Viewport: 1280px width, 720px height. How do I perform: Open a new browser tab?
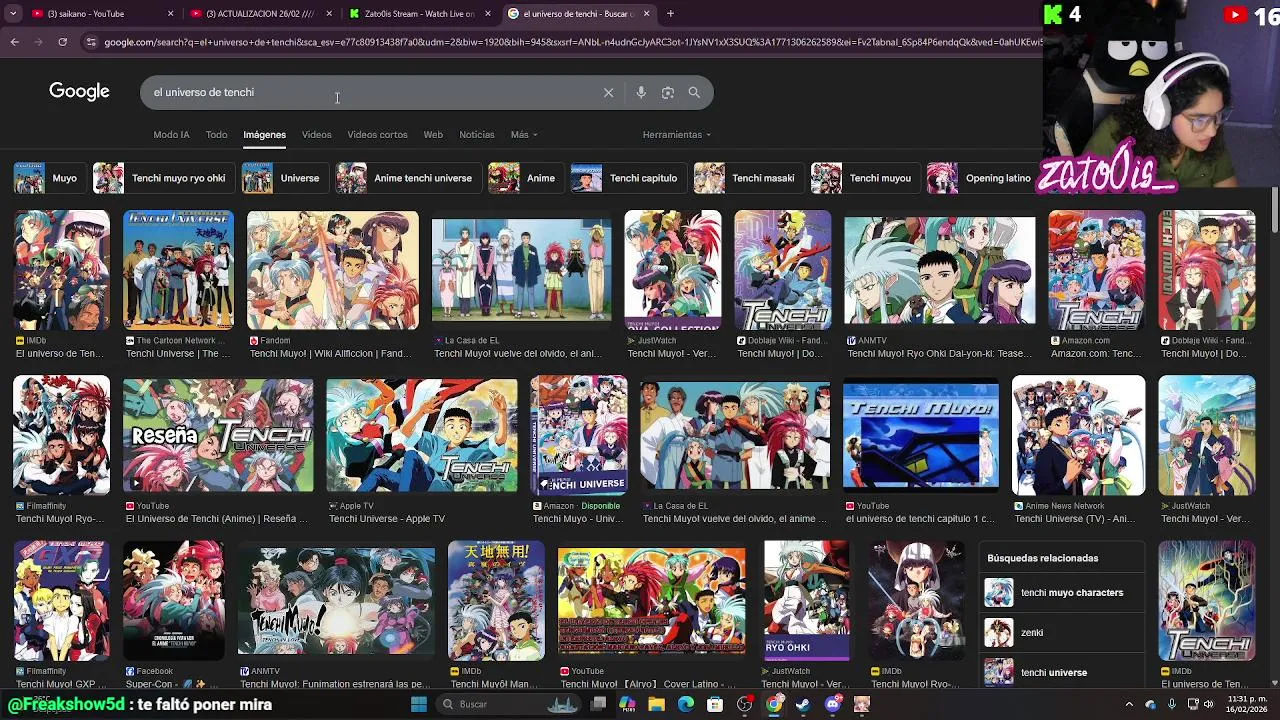[x=670, y=14]
